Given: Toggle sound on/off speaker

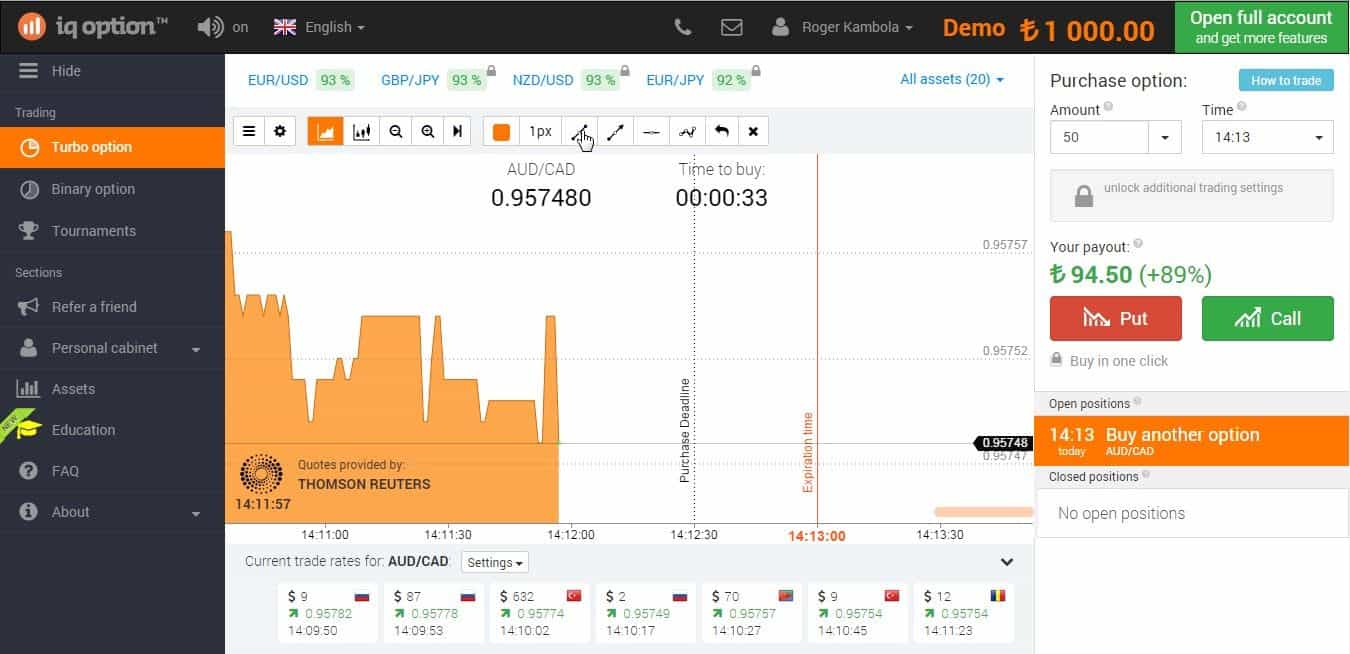Looking at the screenshot, I should pos(211,27).
